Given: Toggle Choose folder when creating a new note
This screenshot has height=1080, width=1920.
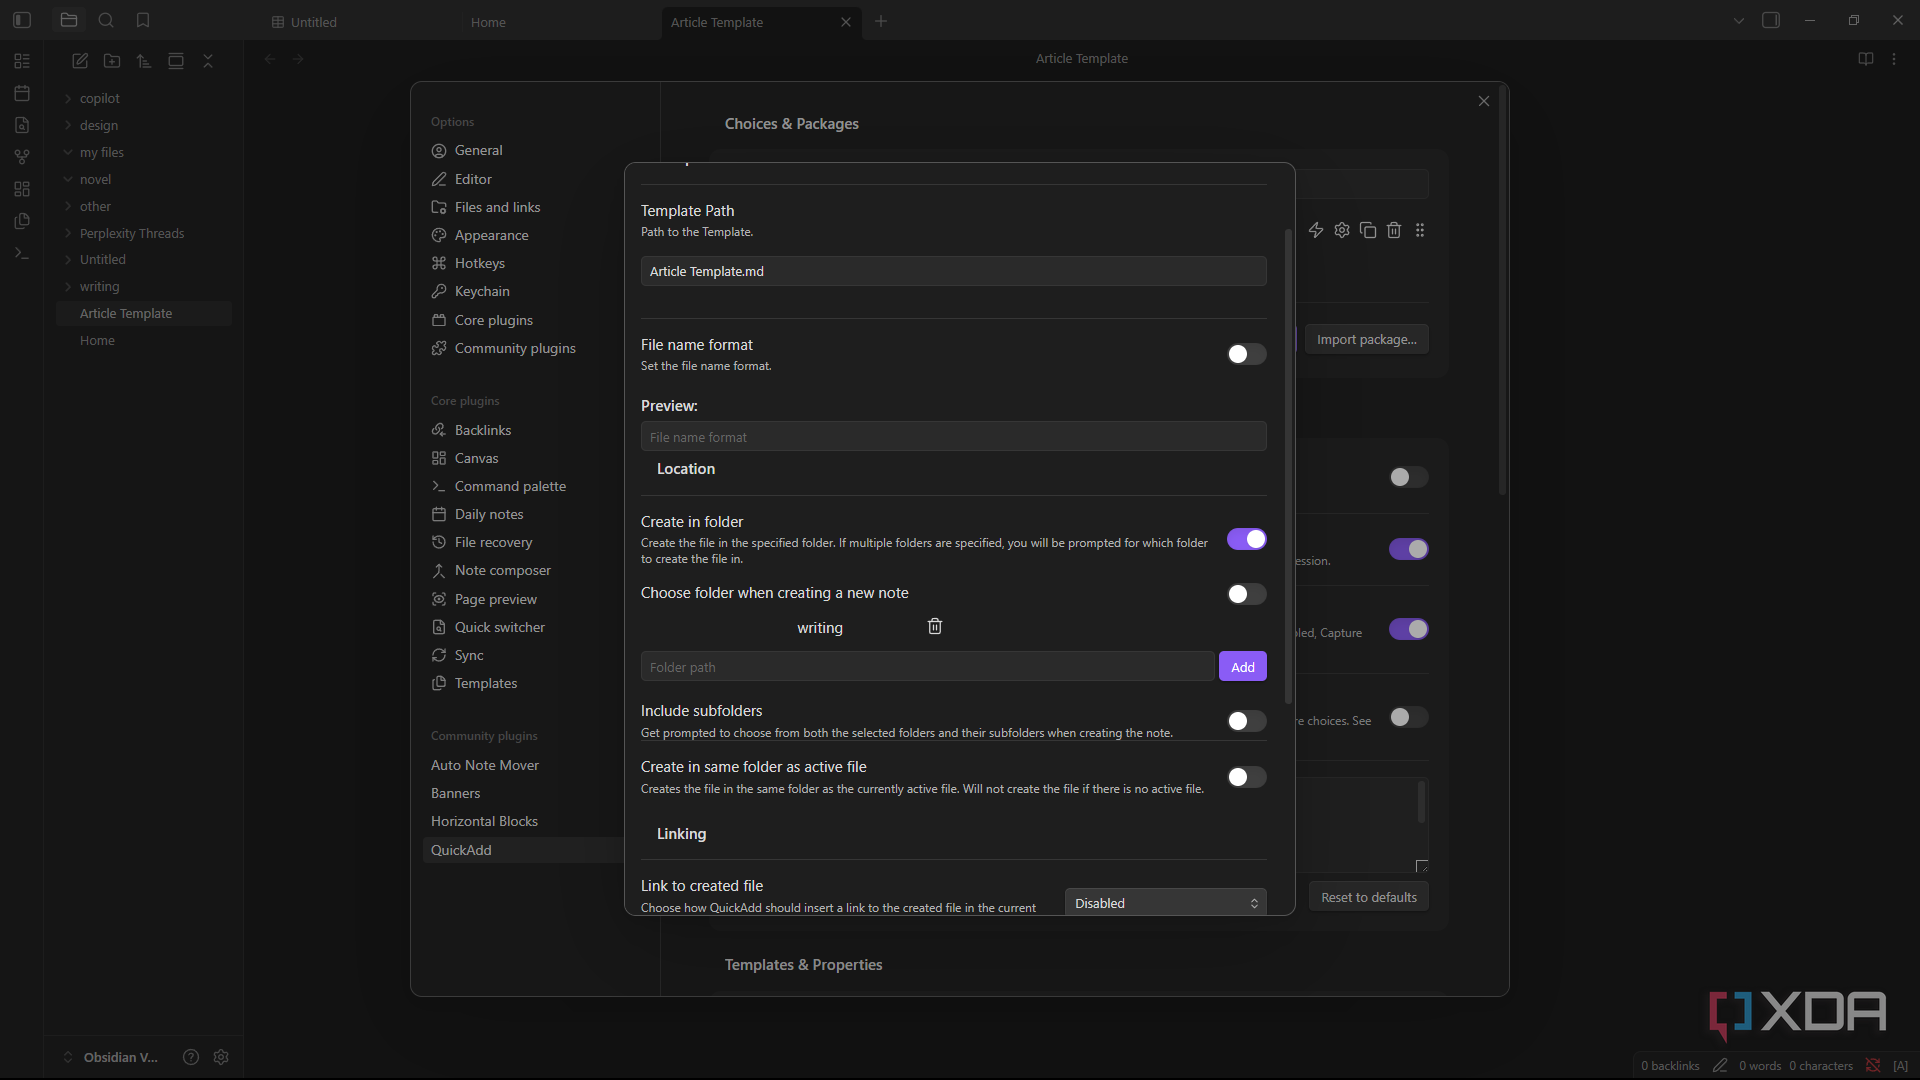Looking at the screenshot, I should point(1247,594).
